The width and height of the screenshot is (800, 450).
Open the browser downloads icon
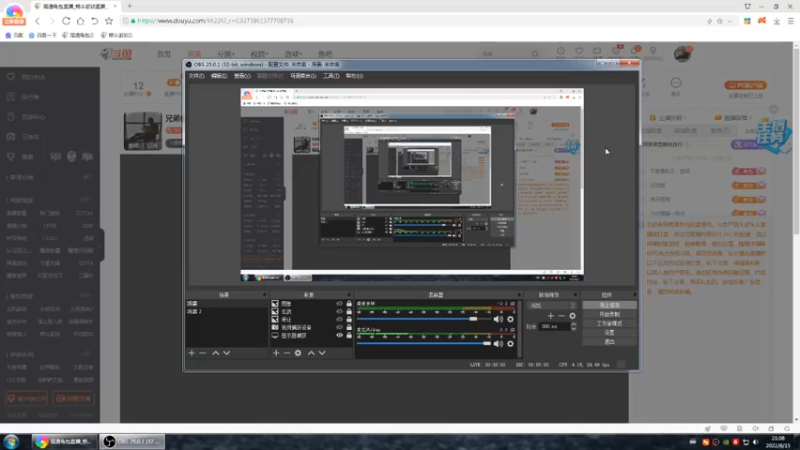click(777, 21)
